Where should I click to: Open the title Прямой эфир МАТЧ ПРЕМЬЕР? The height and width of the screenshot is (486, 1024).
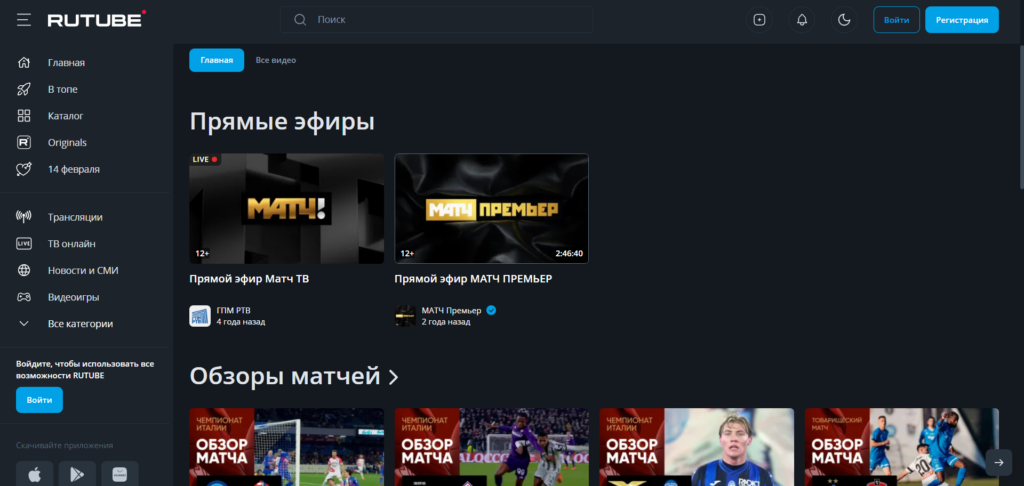473,279
